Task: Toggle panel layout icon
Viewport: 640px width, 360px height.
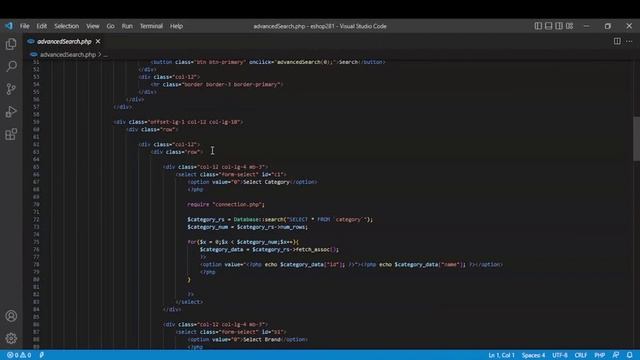Action: (x=549, y=26)
